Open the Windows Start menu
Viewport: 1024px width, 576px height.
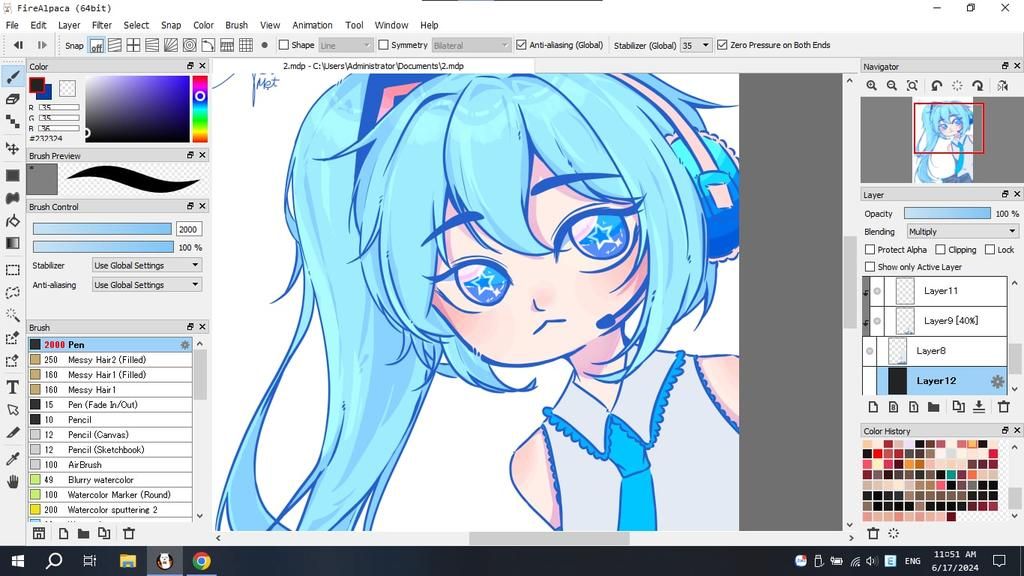[x=18, y=561]
